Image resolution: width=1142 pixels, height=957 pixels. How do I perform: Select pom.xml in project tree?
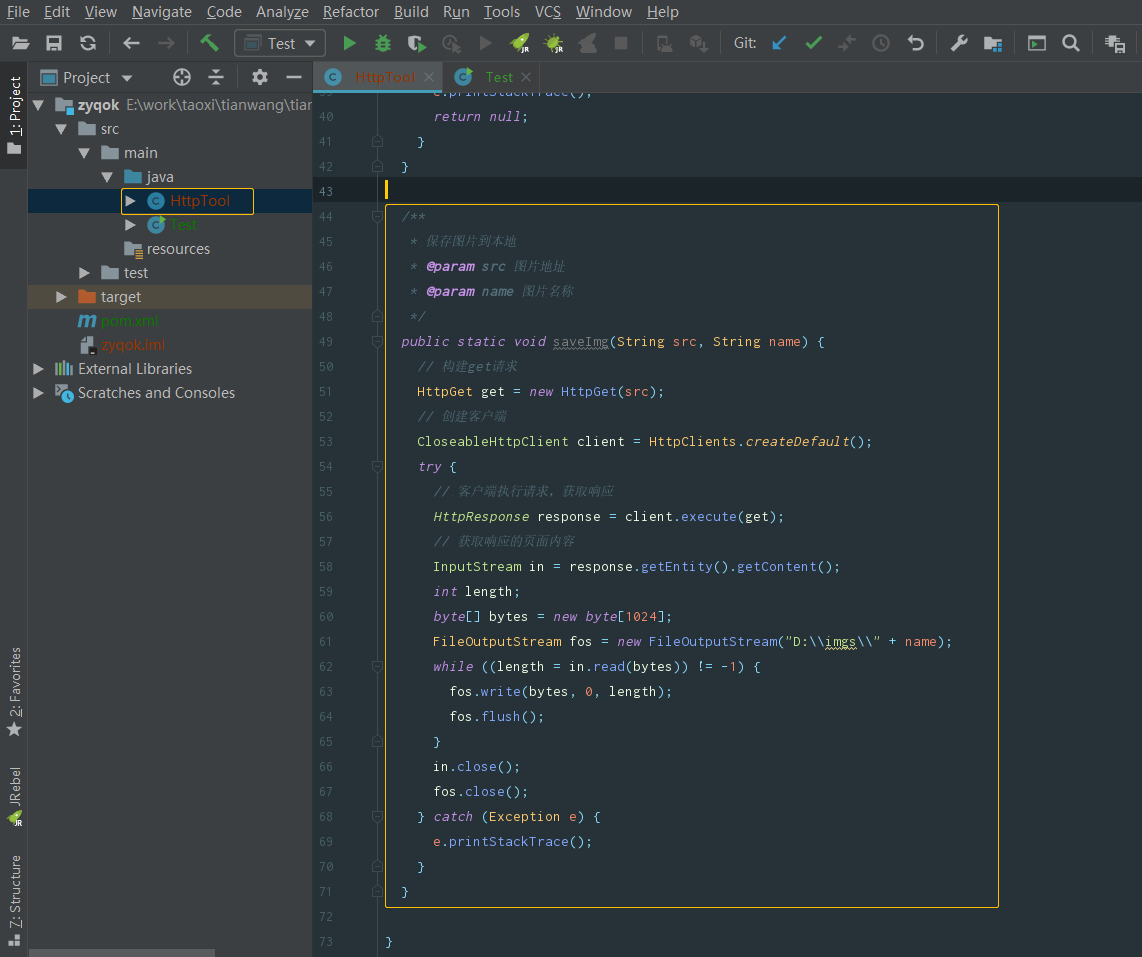click(x=129, y=321)
